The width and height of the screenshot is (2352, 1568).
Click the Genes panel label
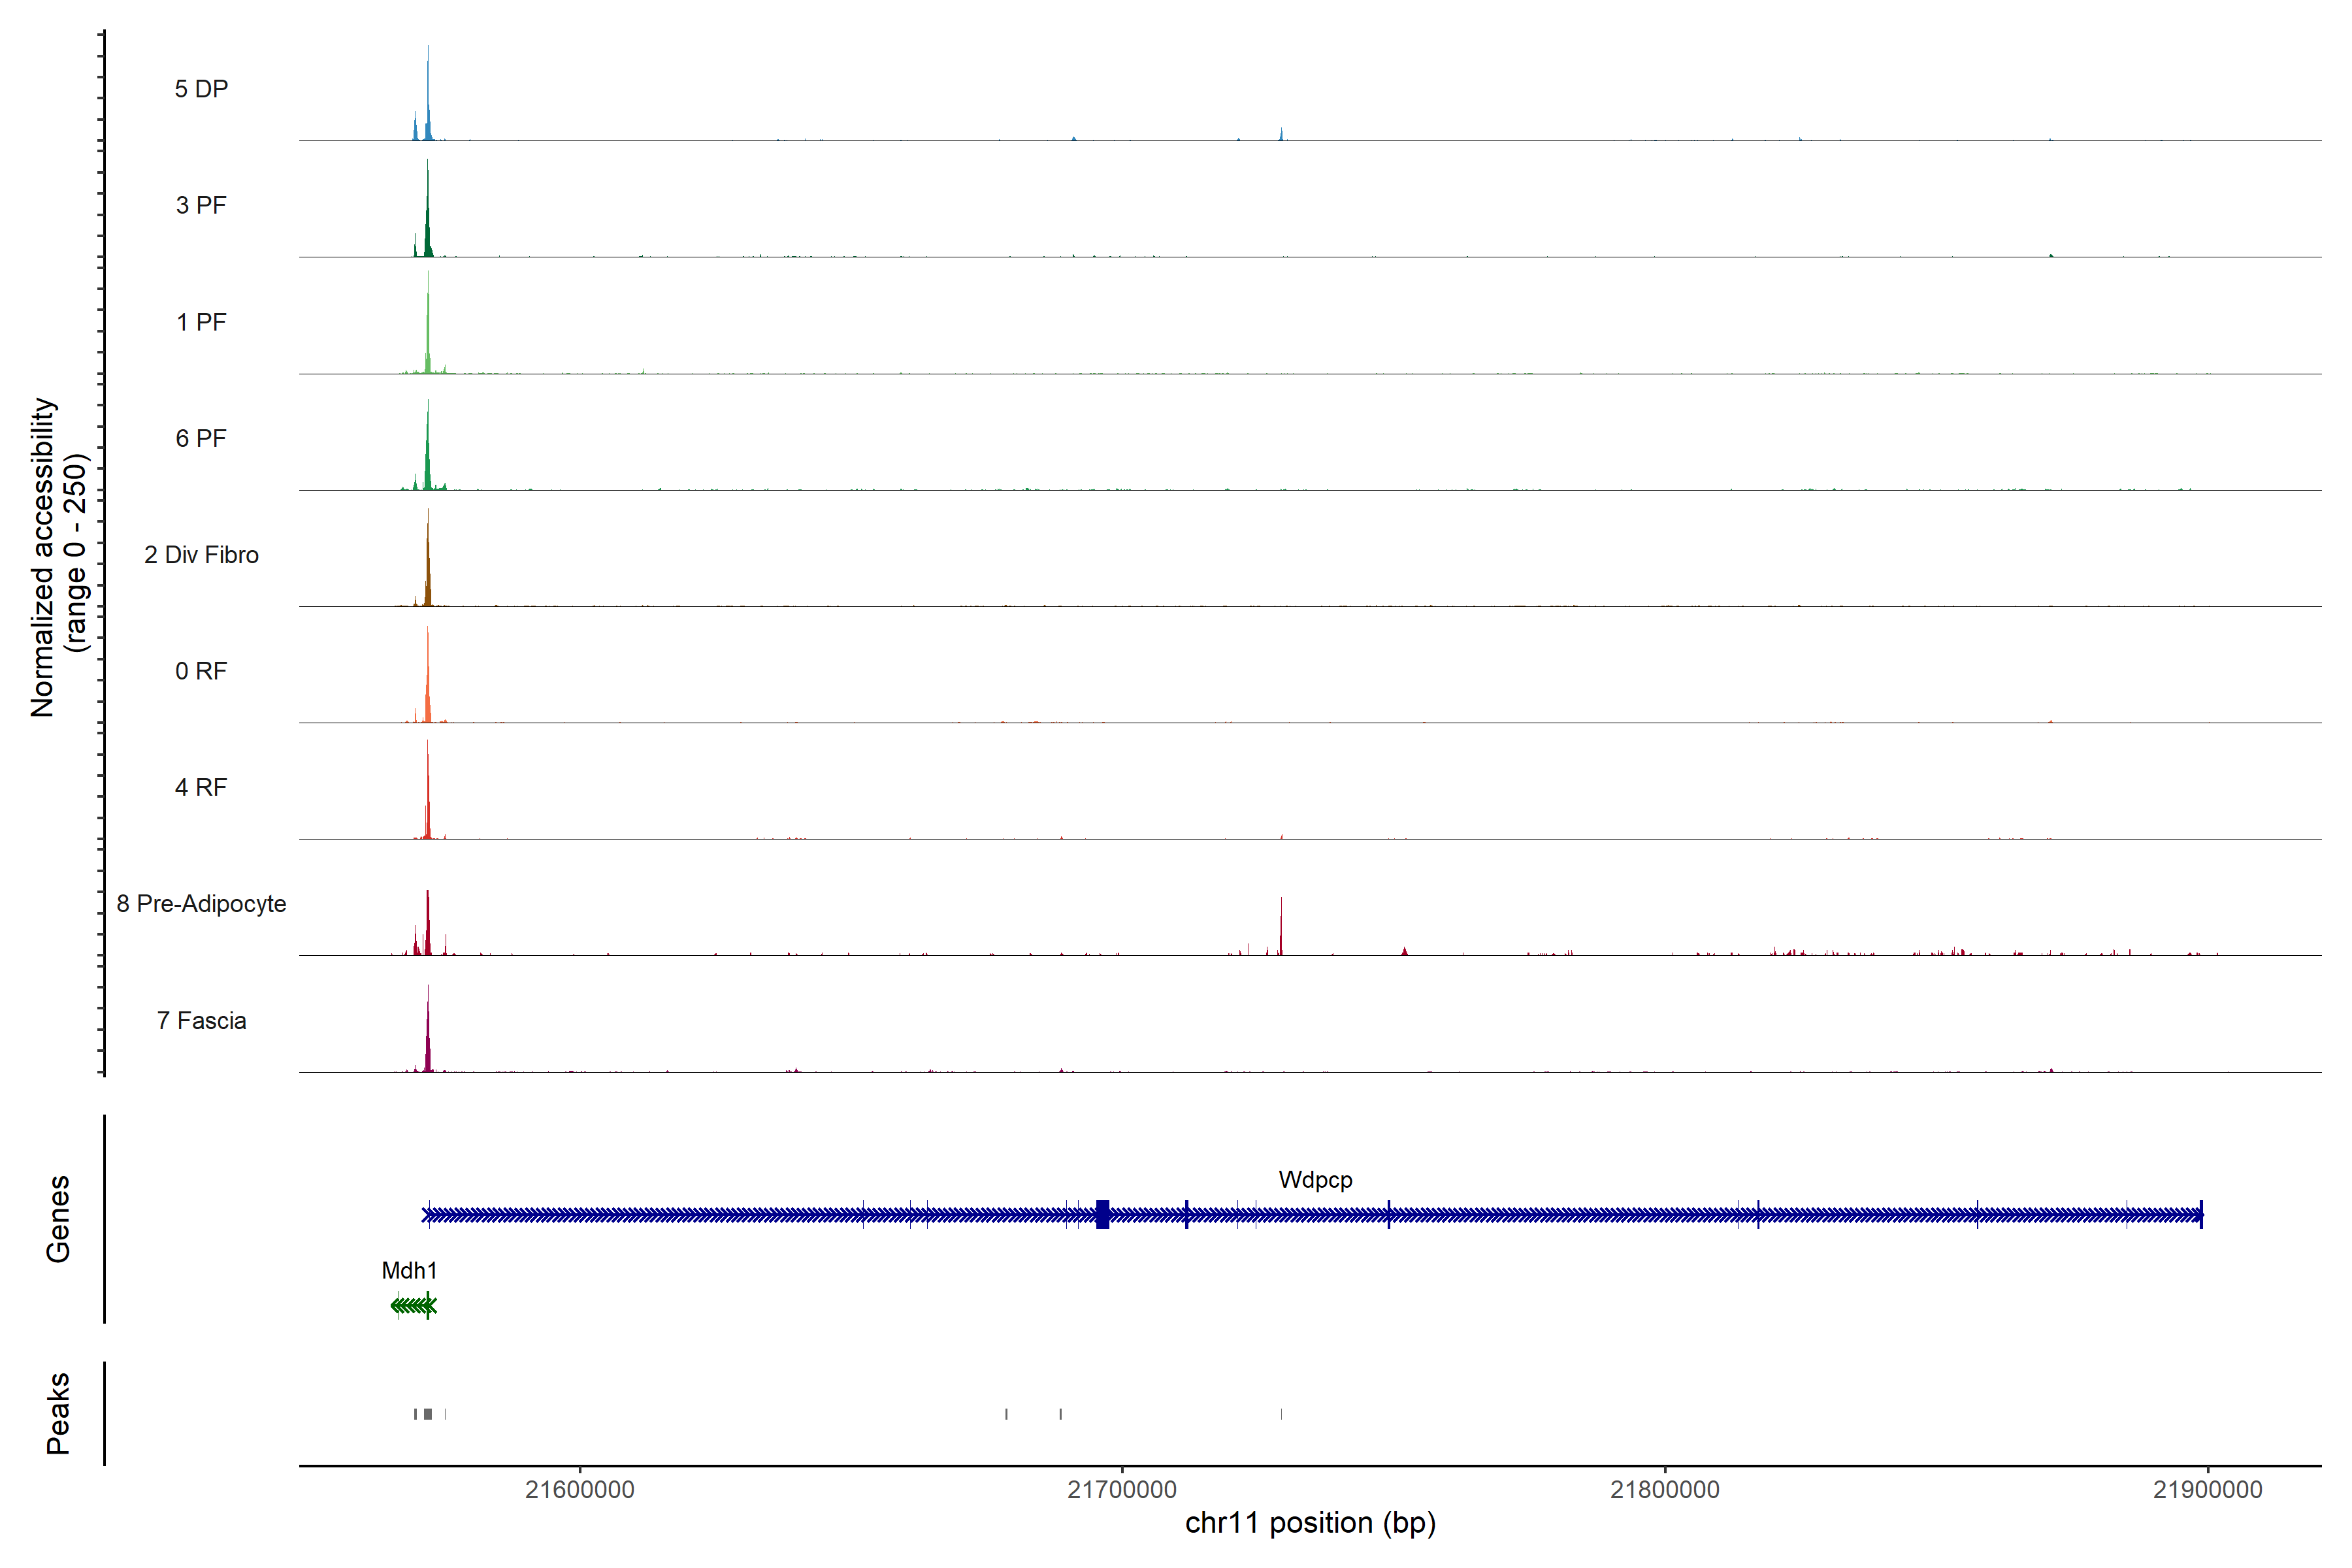pos(58,1218)
